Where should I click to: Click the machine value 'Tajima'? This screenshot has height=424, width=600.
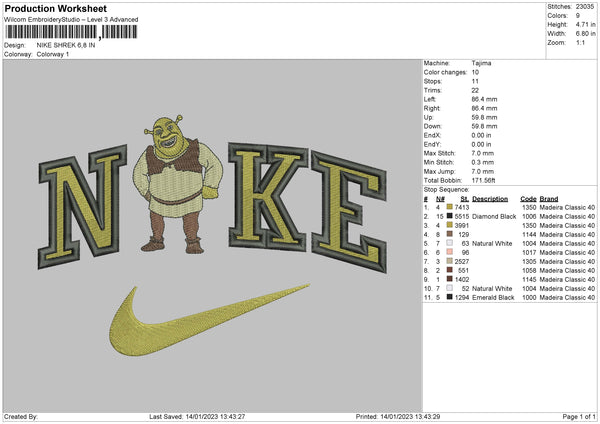pyautogui.click(x=481, y=63)
